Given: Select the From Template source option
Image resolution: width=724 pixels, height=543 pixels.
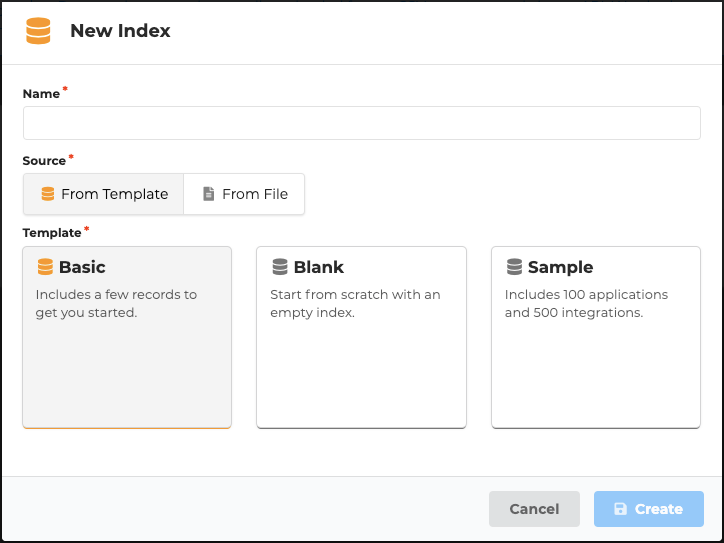Looking at the screenshot, I should [x=104, y=194].
